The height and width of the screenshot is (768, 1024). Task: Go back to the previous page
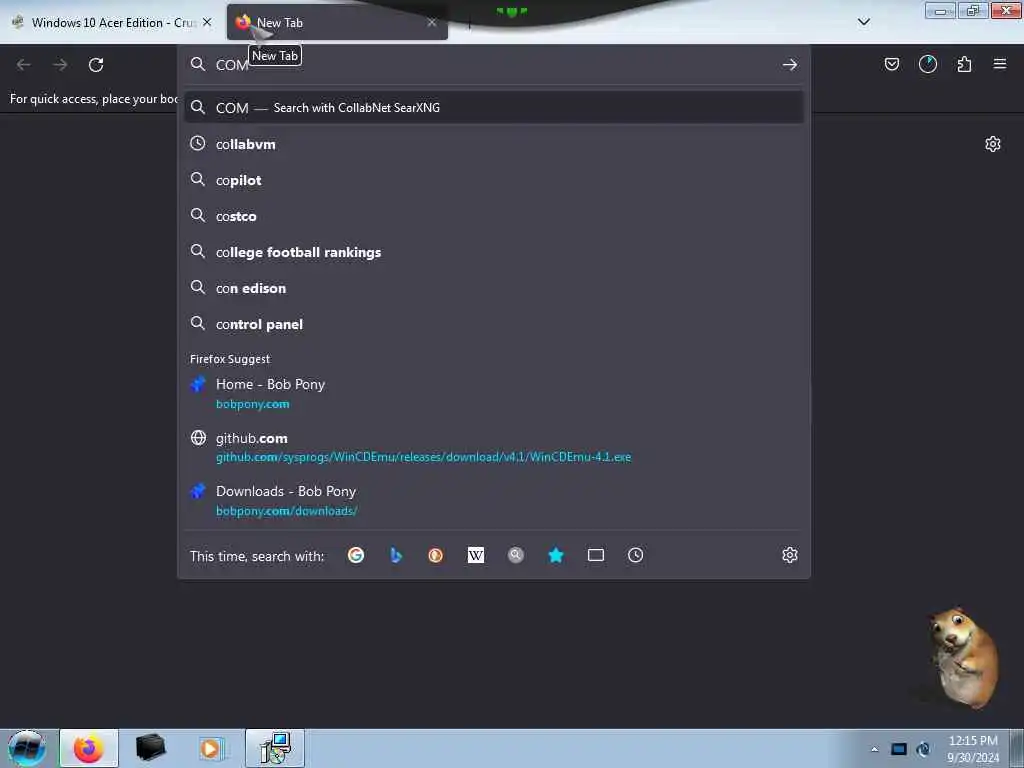(x=24, y=65)
